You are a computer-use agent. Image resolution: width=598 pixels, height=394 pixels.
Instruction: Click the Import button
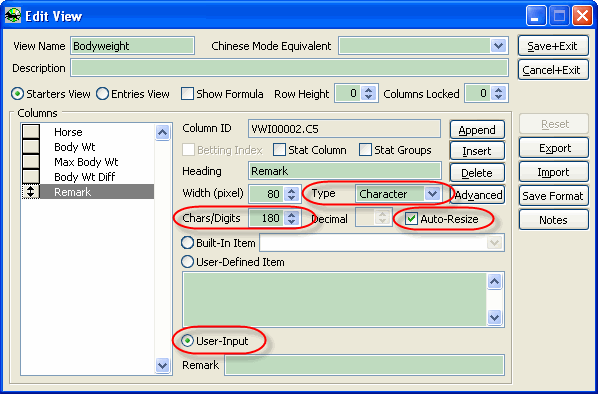554,172
